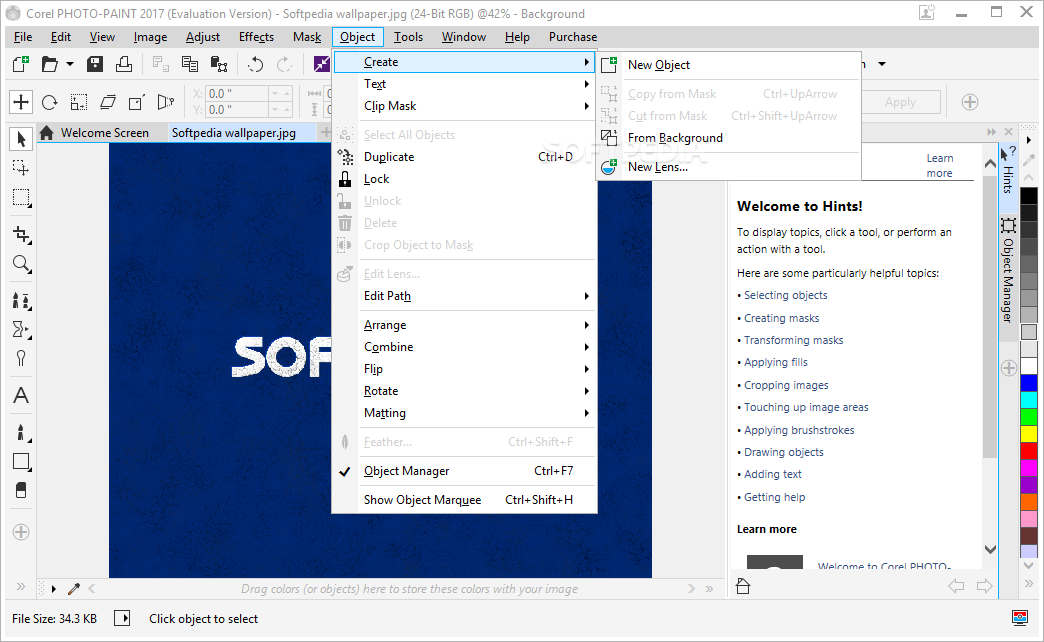Click the X position input field
Image resolution: width=1044 pixels, height=642 pixels.
point(237,93)
